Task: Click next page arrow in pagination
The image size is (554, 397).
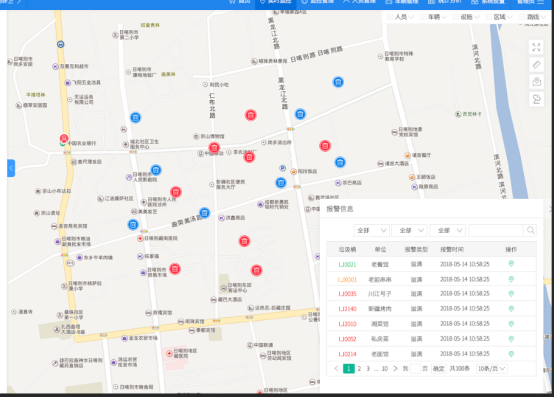Action: [x=395, y=368]
